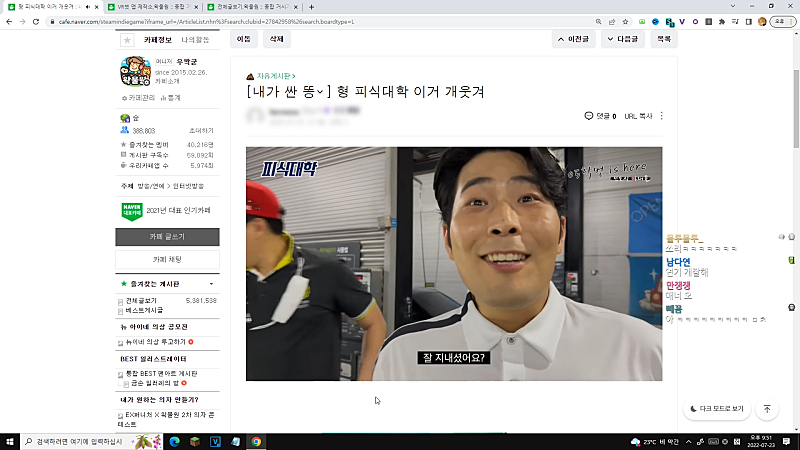Viewport: 800px width, 450px height.
Task: Toggle 다크 모드로 보기 dark mode
Action: click(x=717, y=409)
